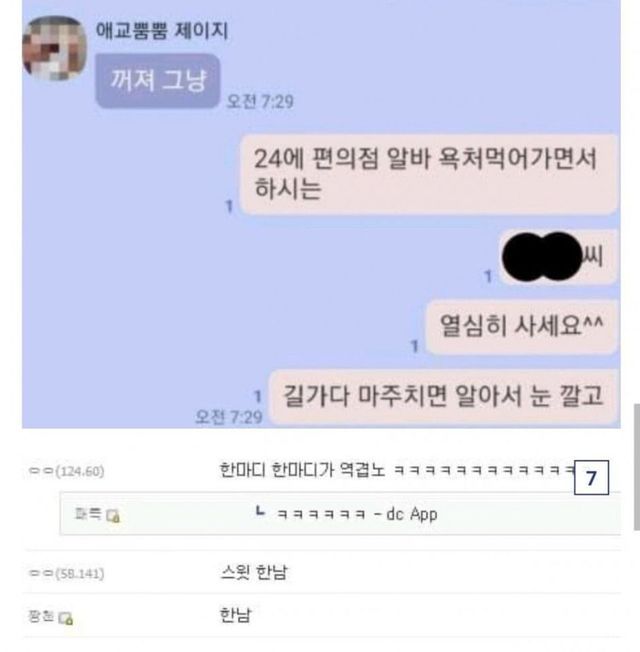
Task: Tap the blacked-out name in the message
Action: tap(541, 257)
